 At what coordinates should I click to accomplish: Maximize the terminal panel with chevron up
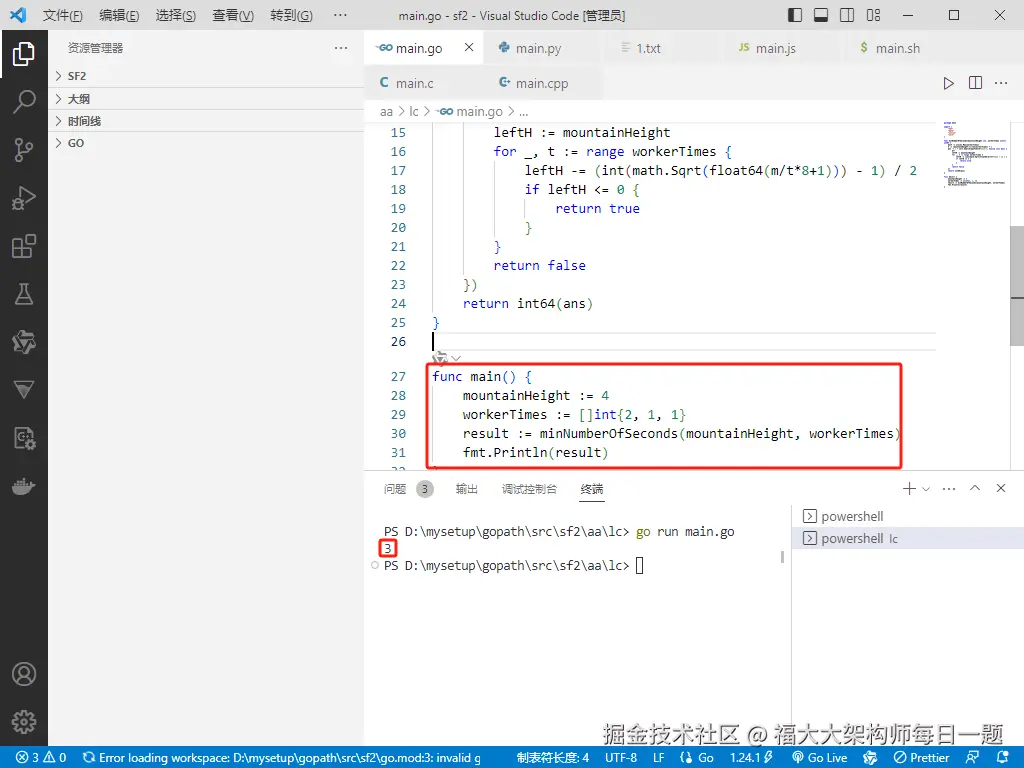pos(975,488)
